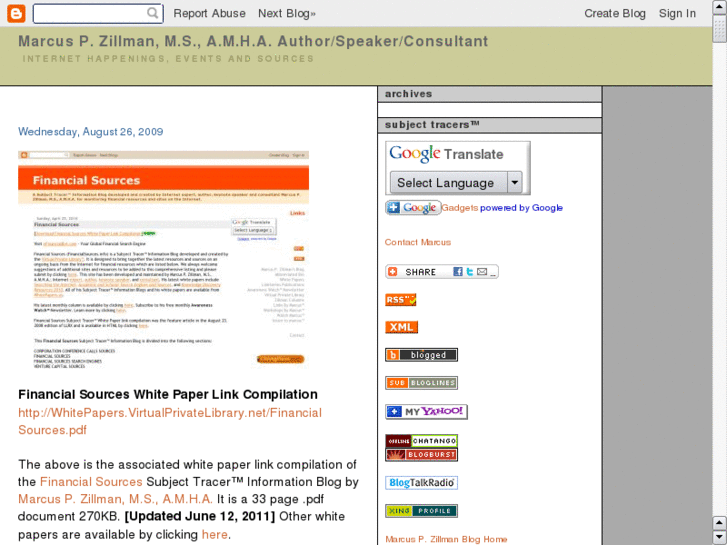This screenshot has height=545, width=727.
Task: Share by email envelope icon
Action: [482, 272]
